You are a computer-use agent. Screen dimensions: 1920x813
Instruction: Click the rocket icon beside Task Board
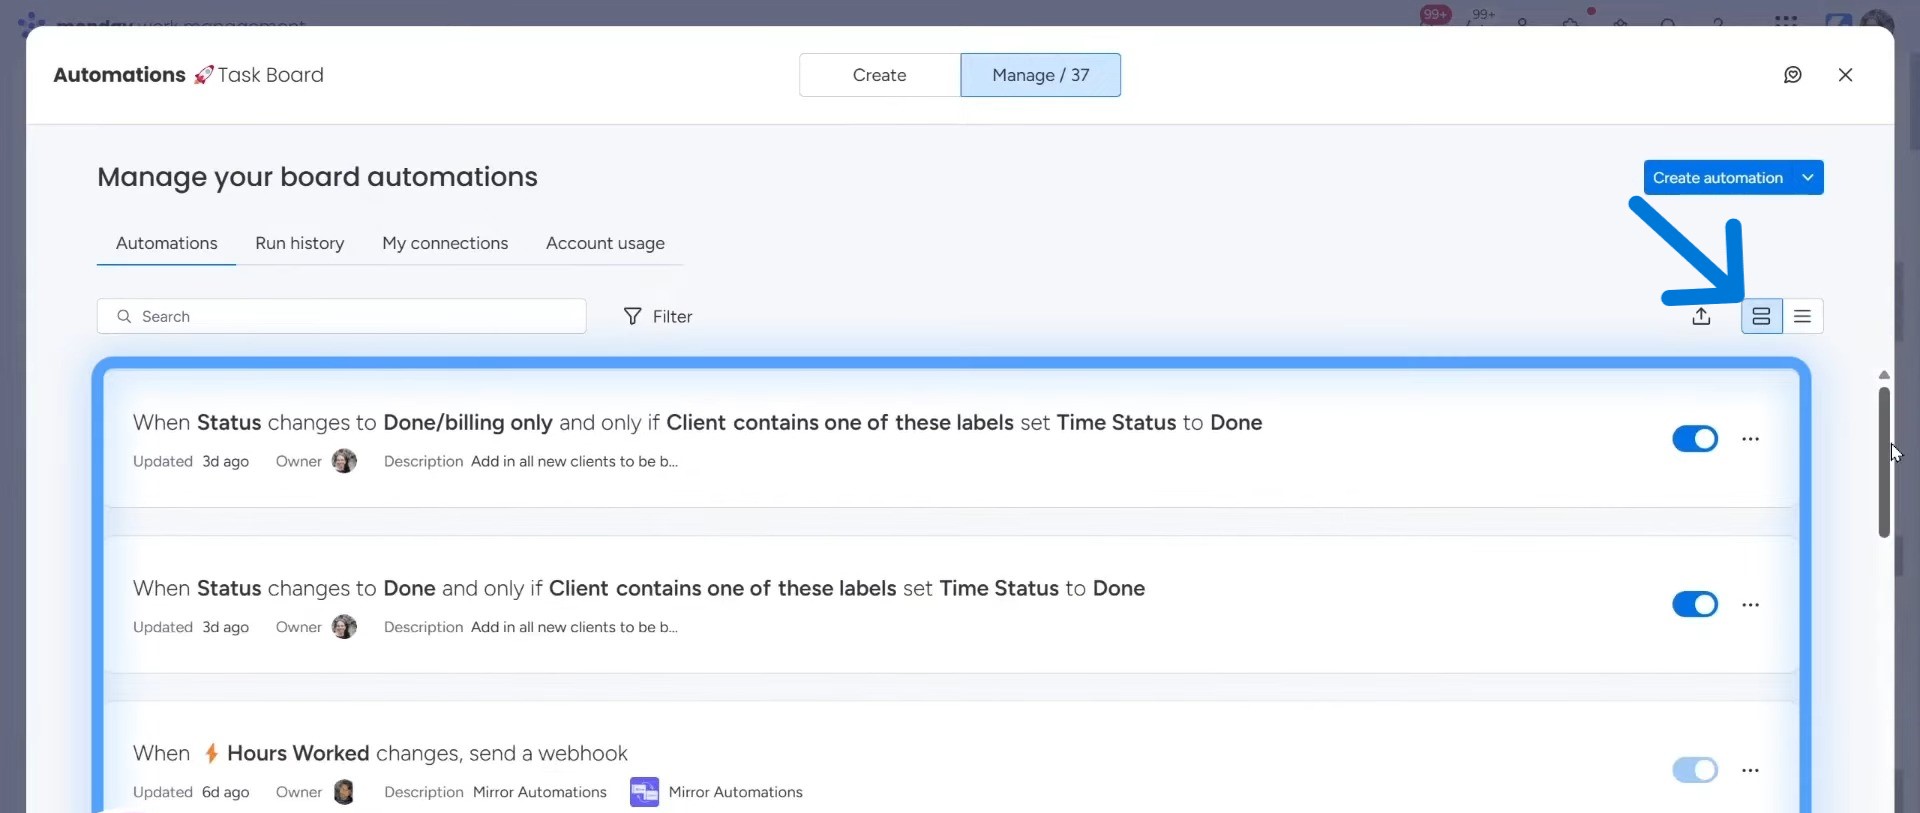tap(203, 75)
